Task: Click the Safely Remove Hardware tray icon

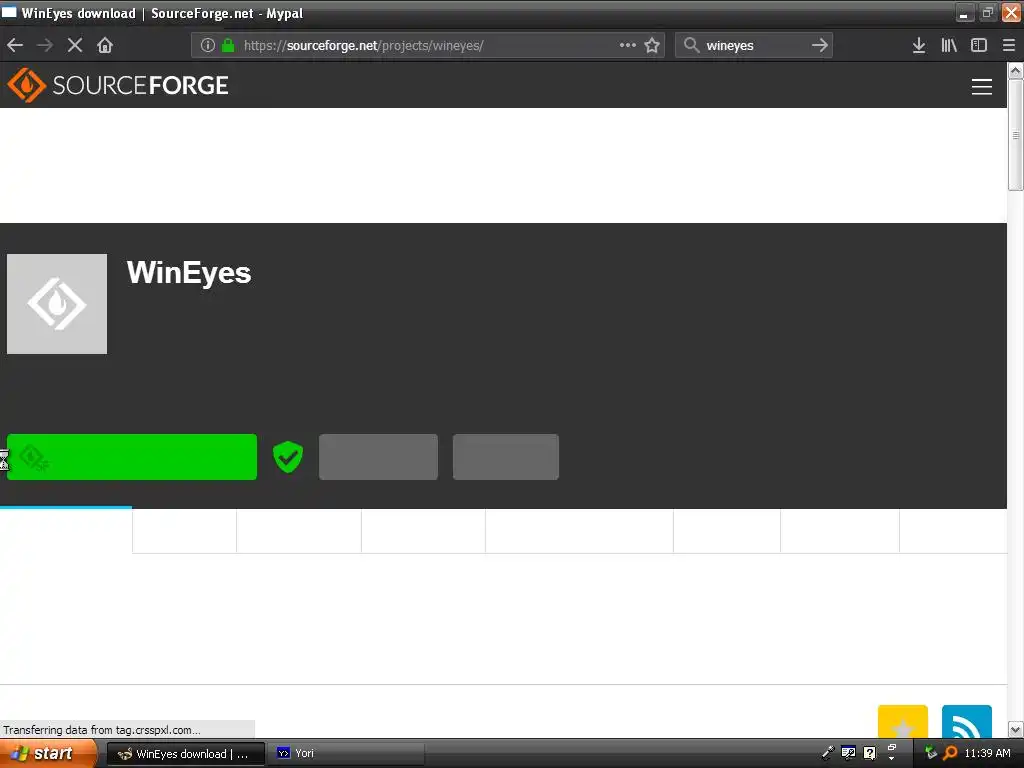Action: click(x=930, y=753)
